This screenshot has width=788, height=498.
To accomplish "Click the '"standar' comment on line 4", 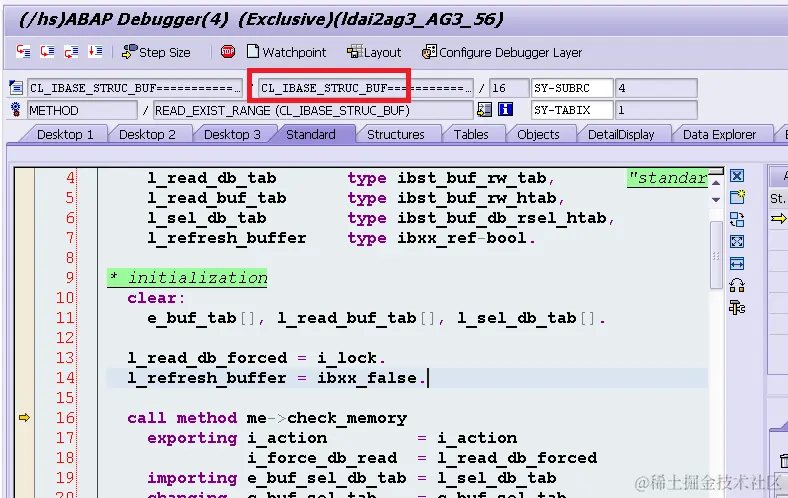I will tap(667, 178).
